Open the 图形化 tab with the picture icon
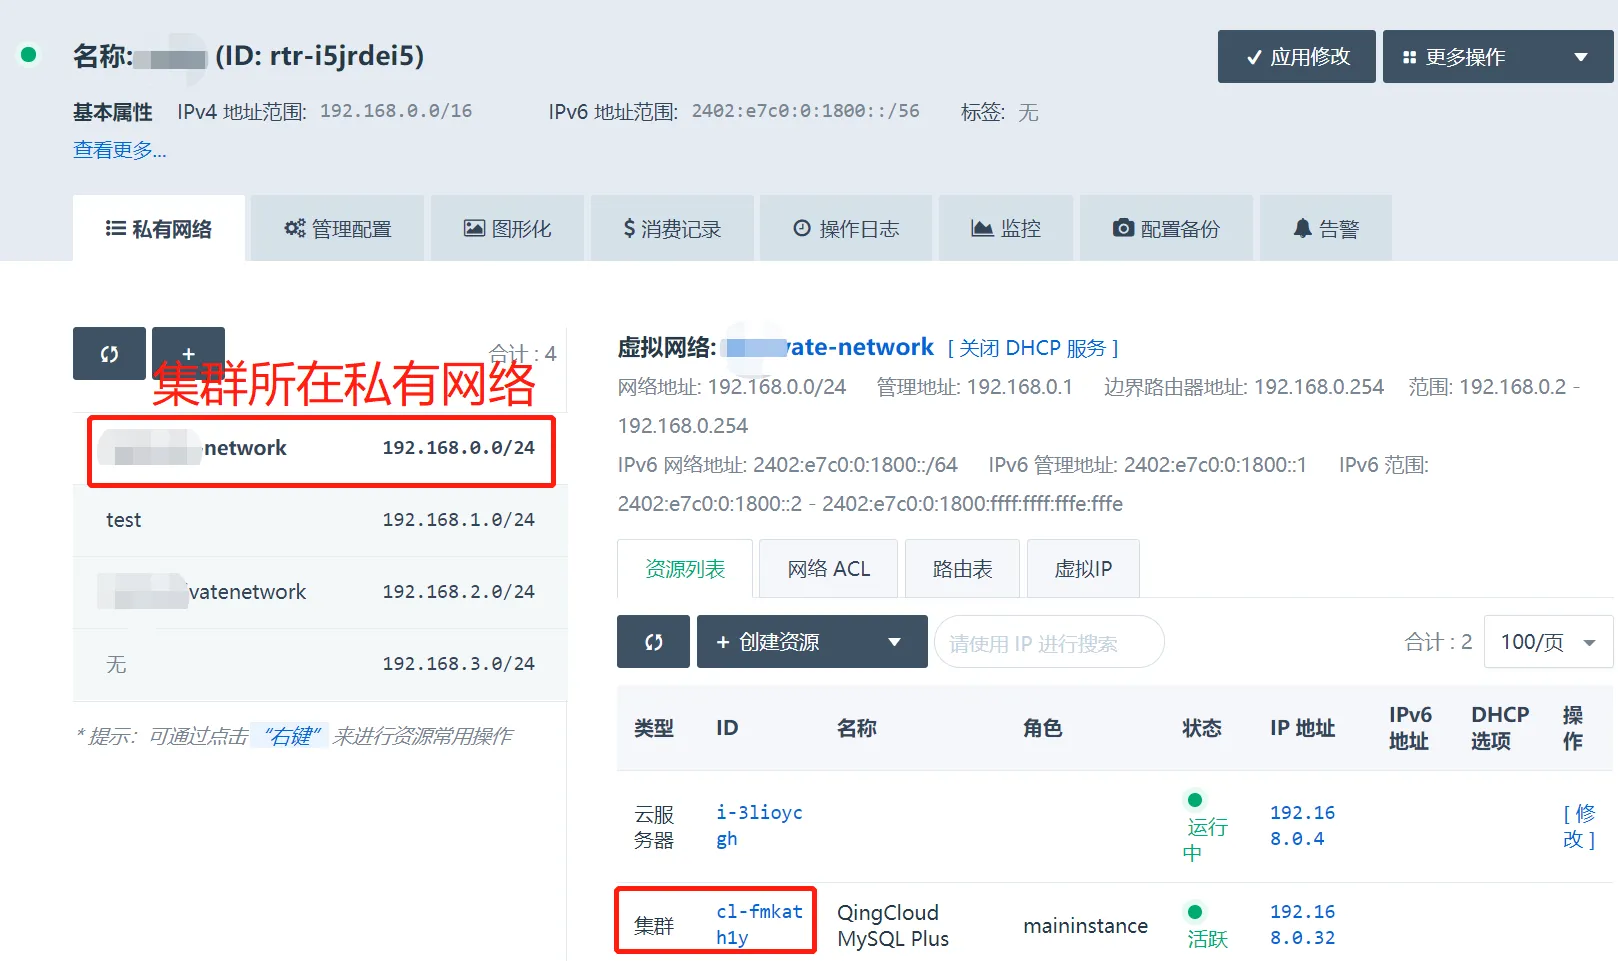 coord(508,229)
